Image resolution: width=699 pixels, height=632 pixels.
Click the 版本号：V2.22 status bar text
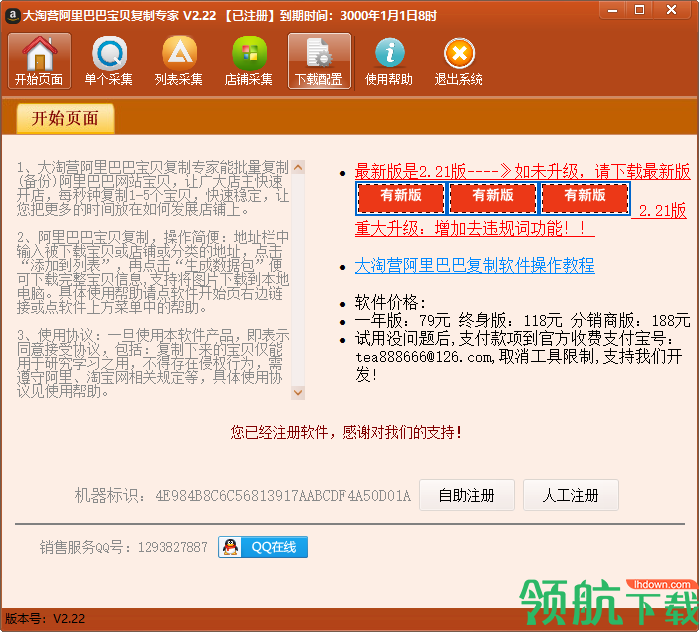click(45, 619)
